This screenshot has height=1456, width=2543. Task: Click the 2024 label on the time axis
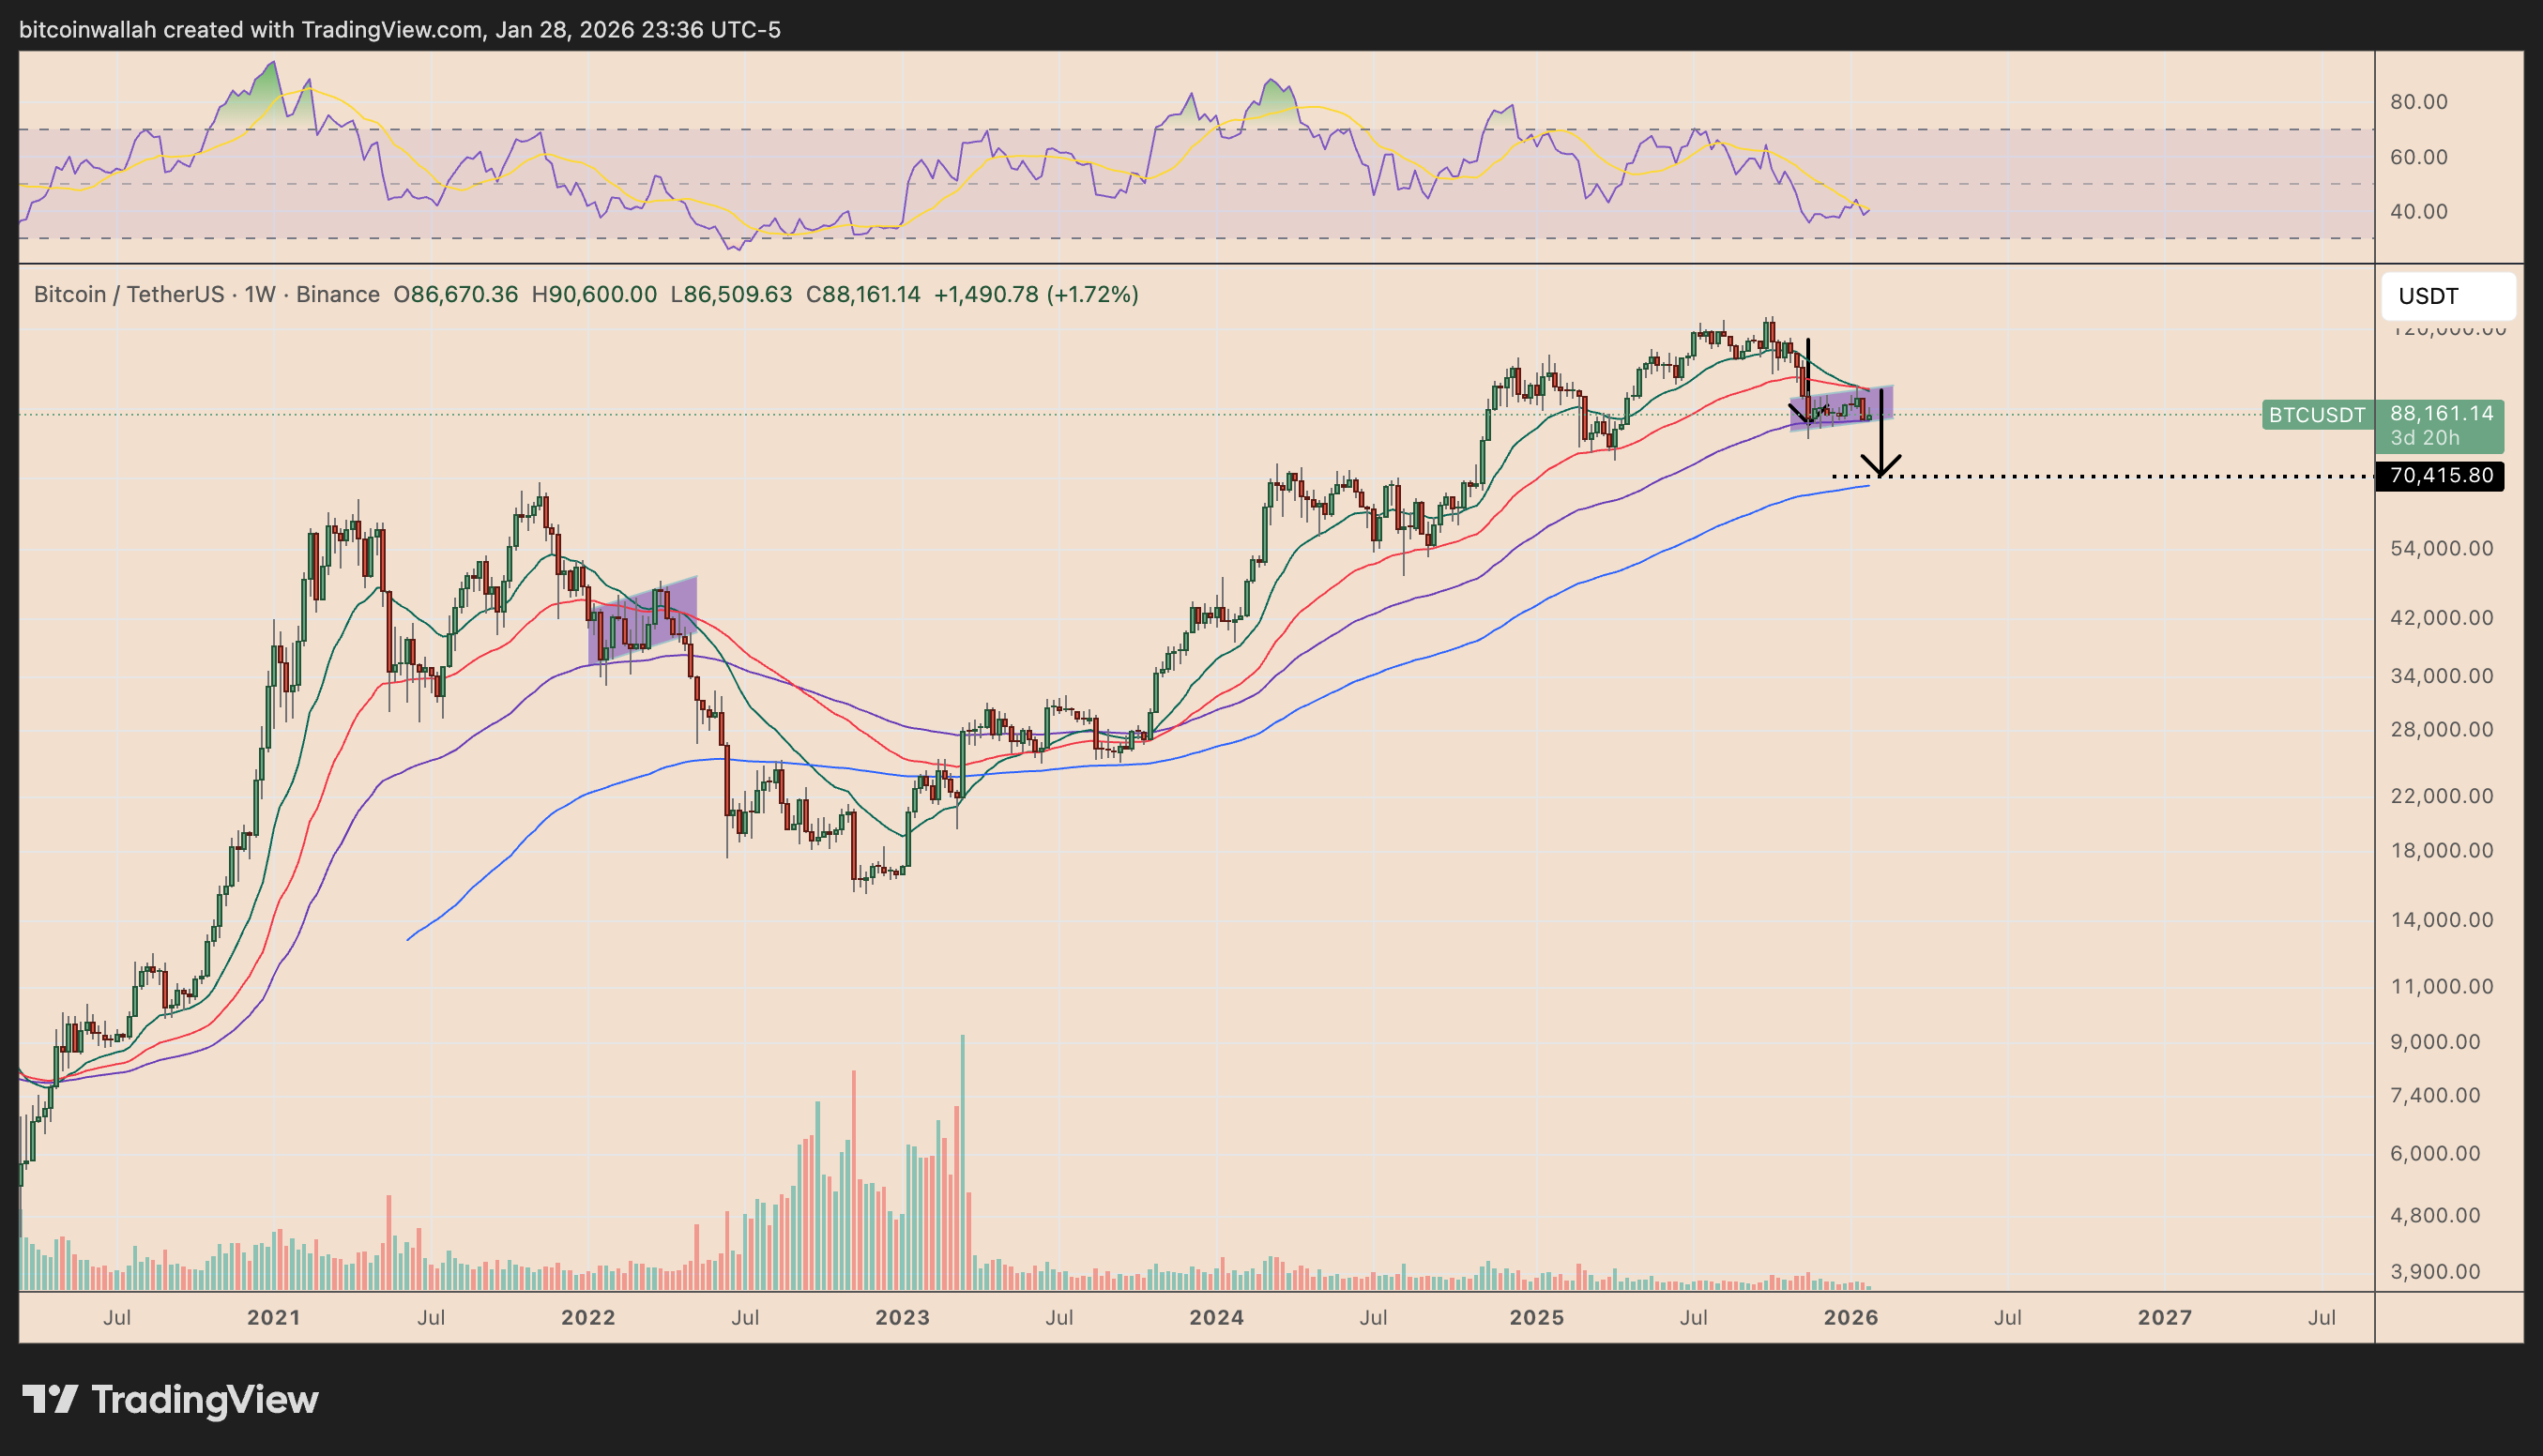pos(1216,1318)
